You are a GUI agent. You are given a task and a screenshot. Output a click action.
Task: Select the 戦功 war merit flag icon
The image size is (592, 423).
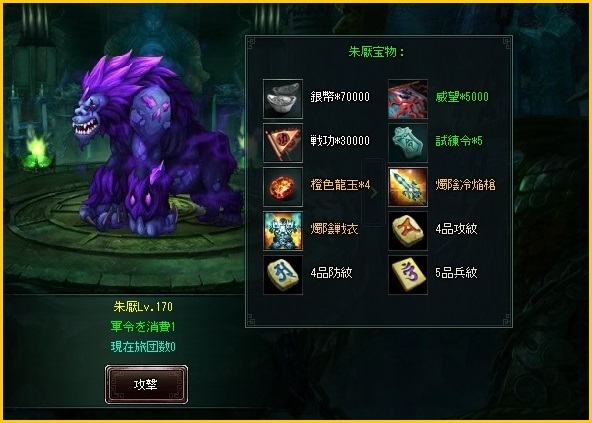pyautogui.click(x=283, y=143)
